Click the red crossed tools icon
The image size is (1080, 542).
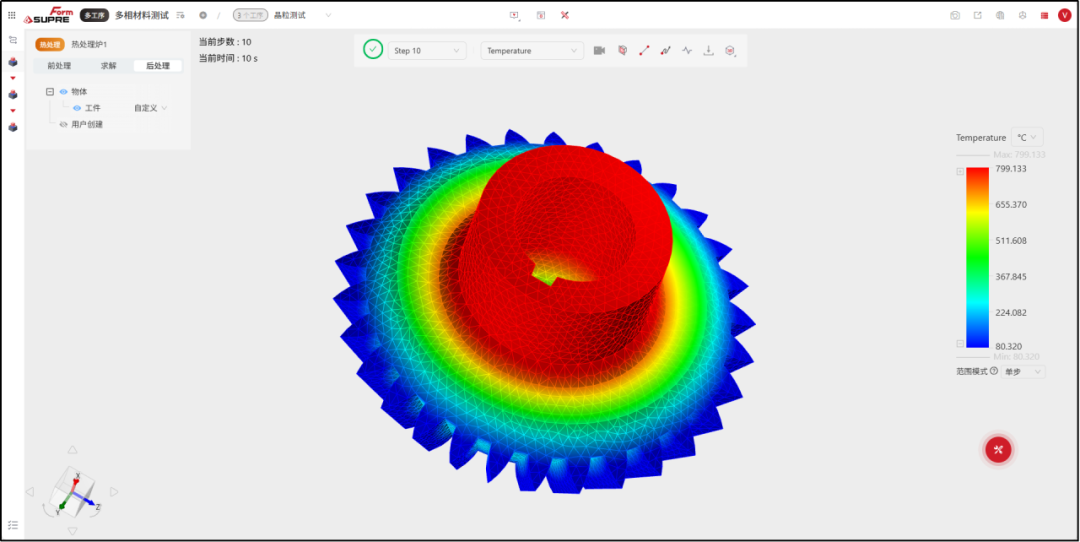tap(565, 14)
